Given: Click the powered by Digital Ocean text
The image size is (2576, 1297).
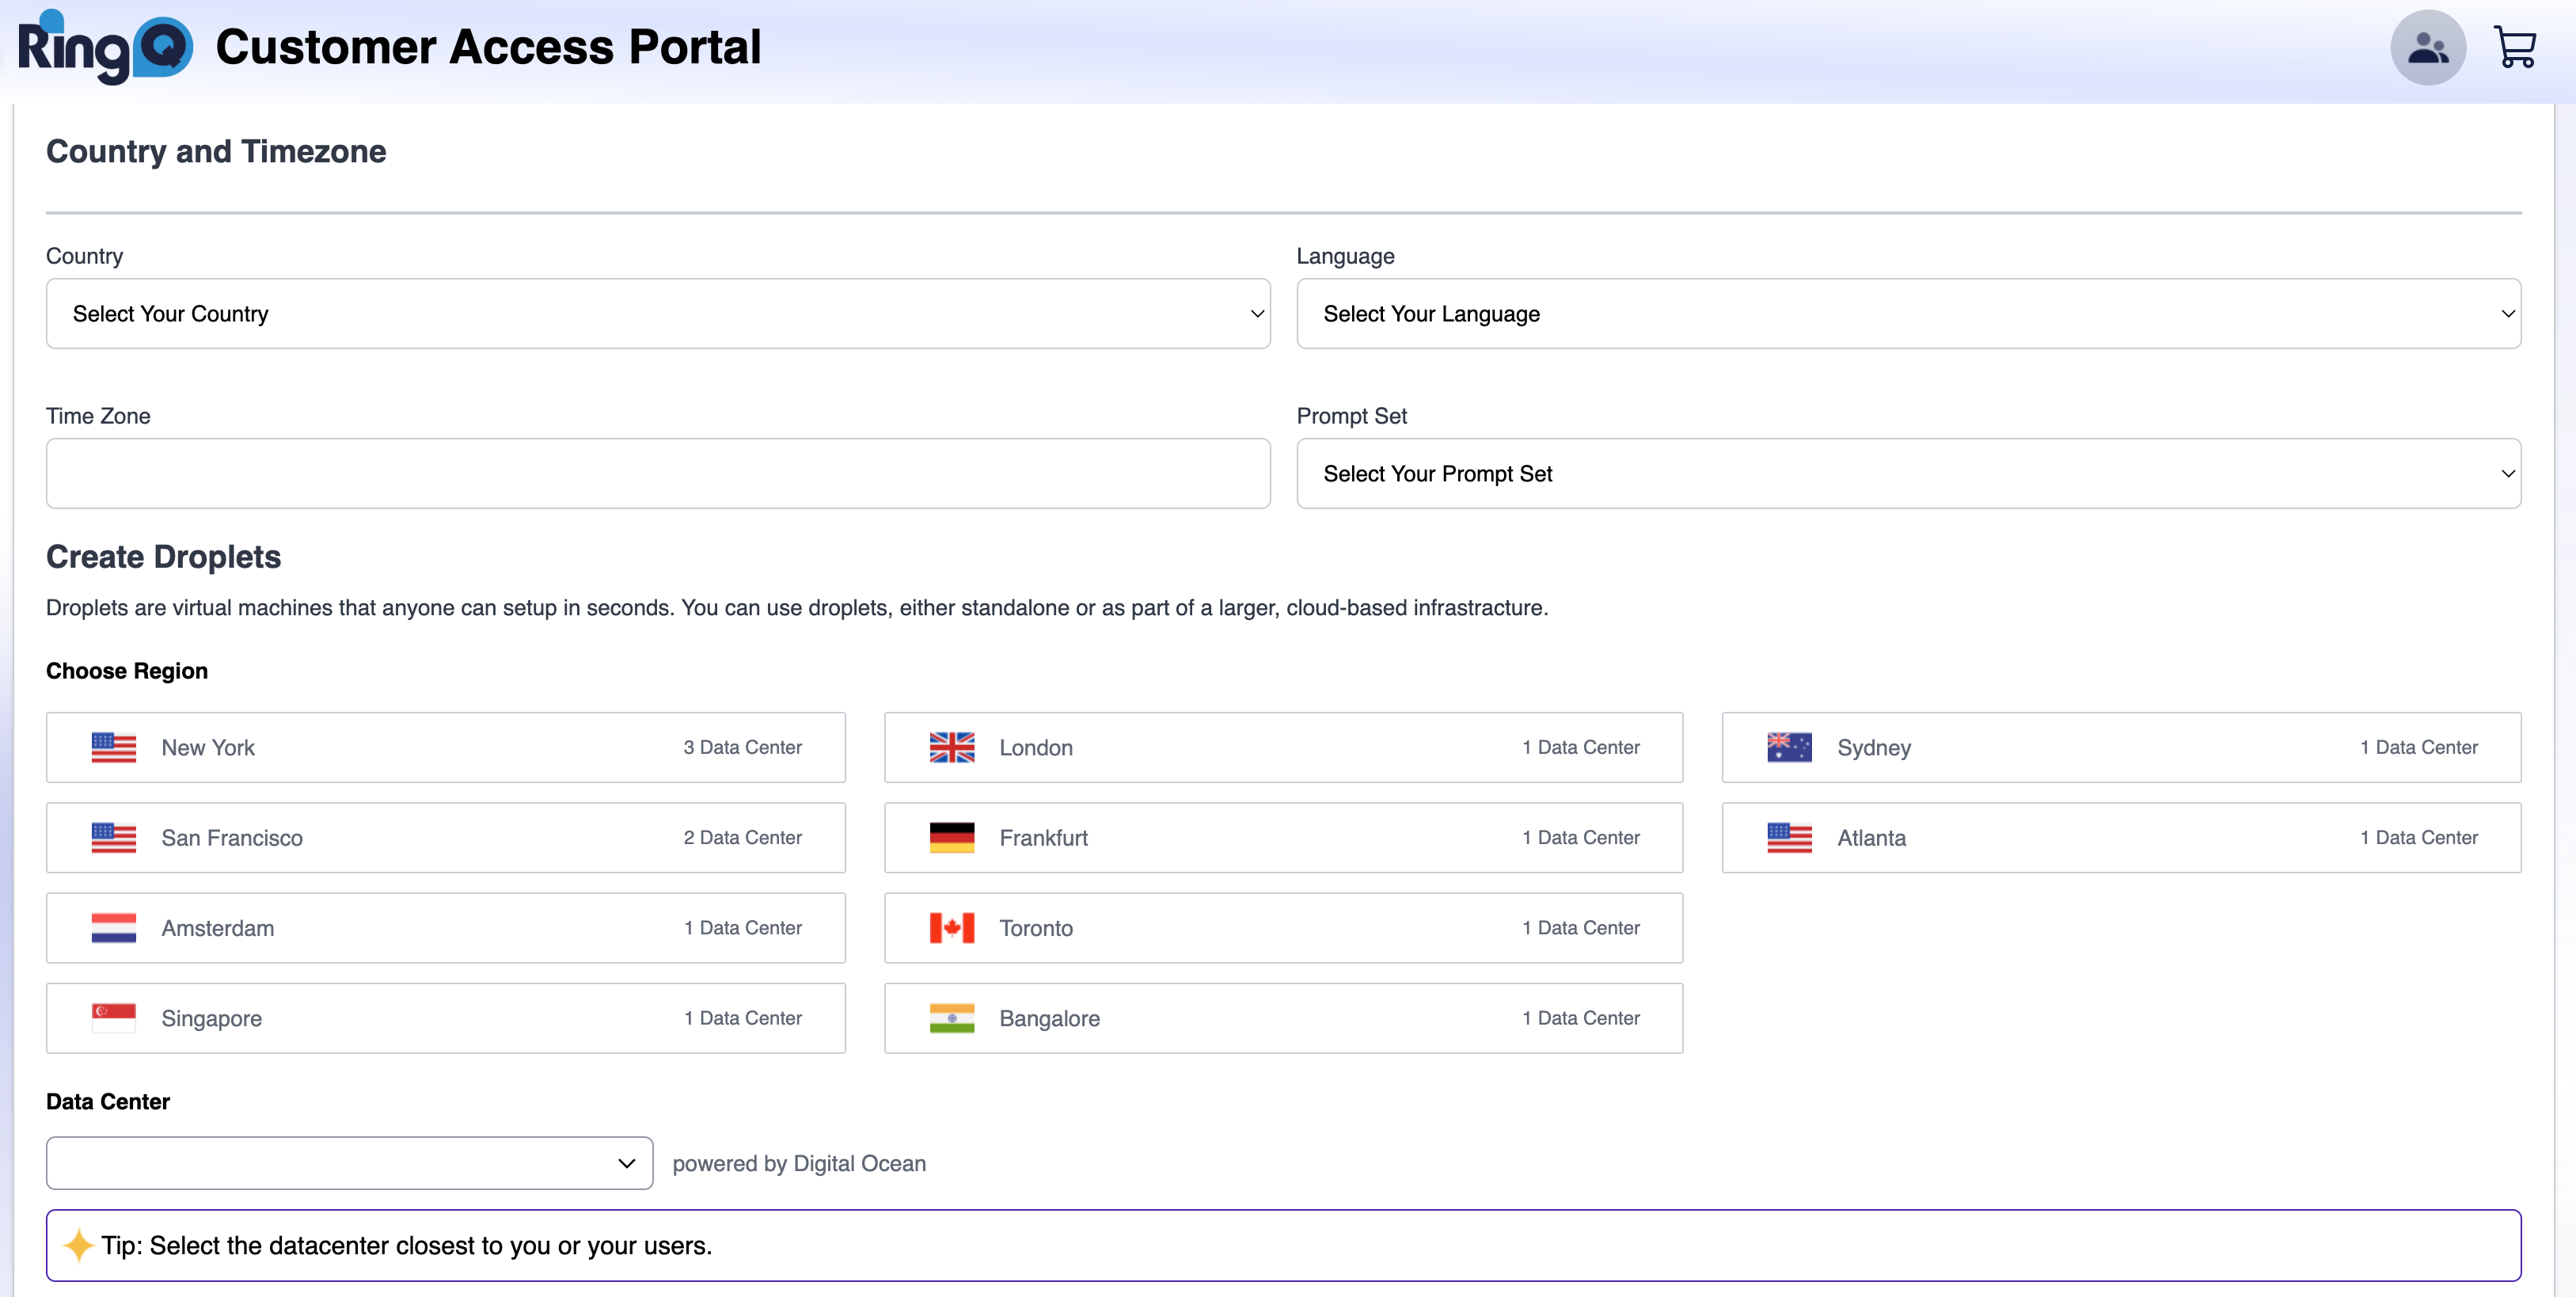Looking at the screenshot, I should pyautogui.click(x=799, y=1163).
